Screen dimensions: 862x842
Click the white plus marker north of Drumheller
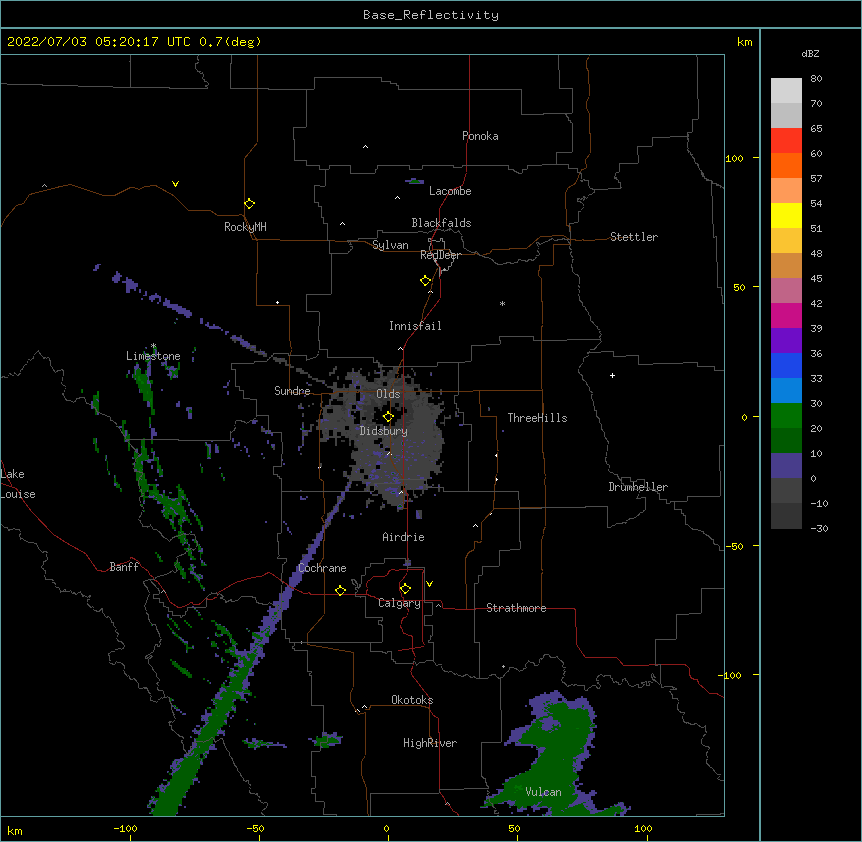pyautogui.click(x=612, y=375)
